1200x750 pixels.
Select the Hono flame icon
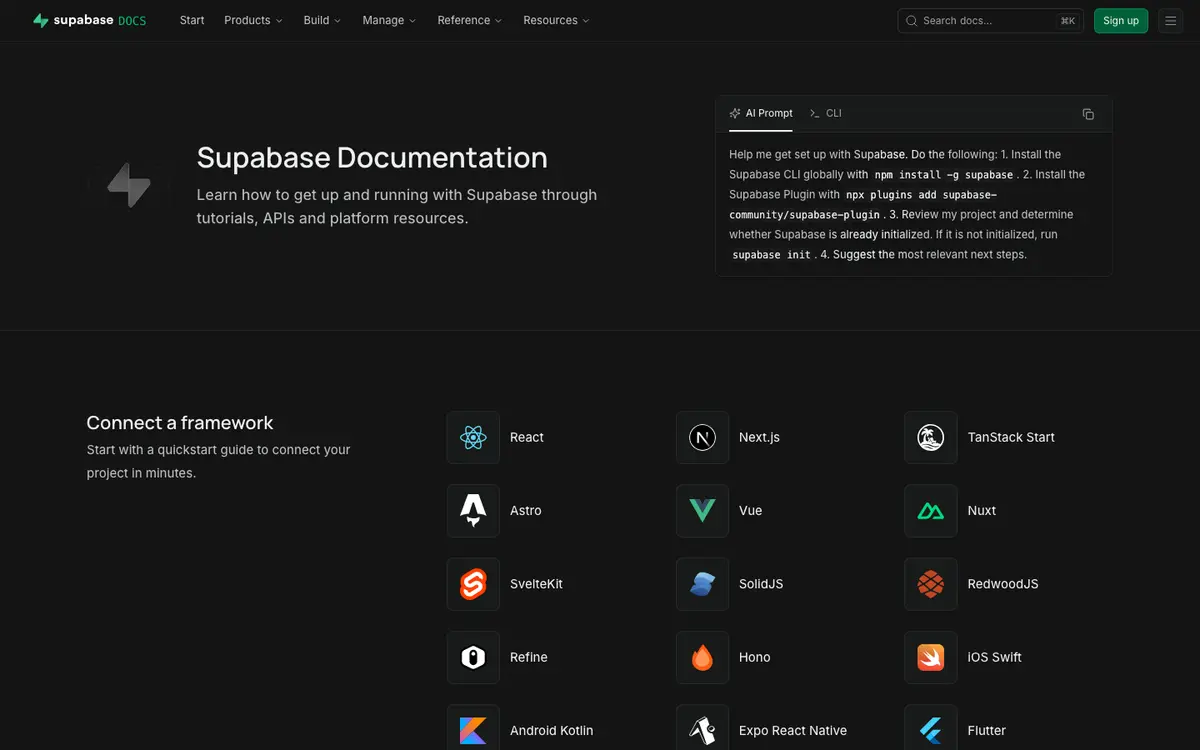click(702, 657)
